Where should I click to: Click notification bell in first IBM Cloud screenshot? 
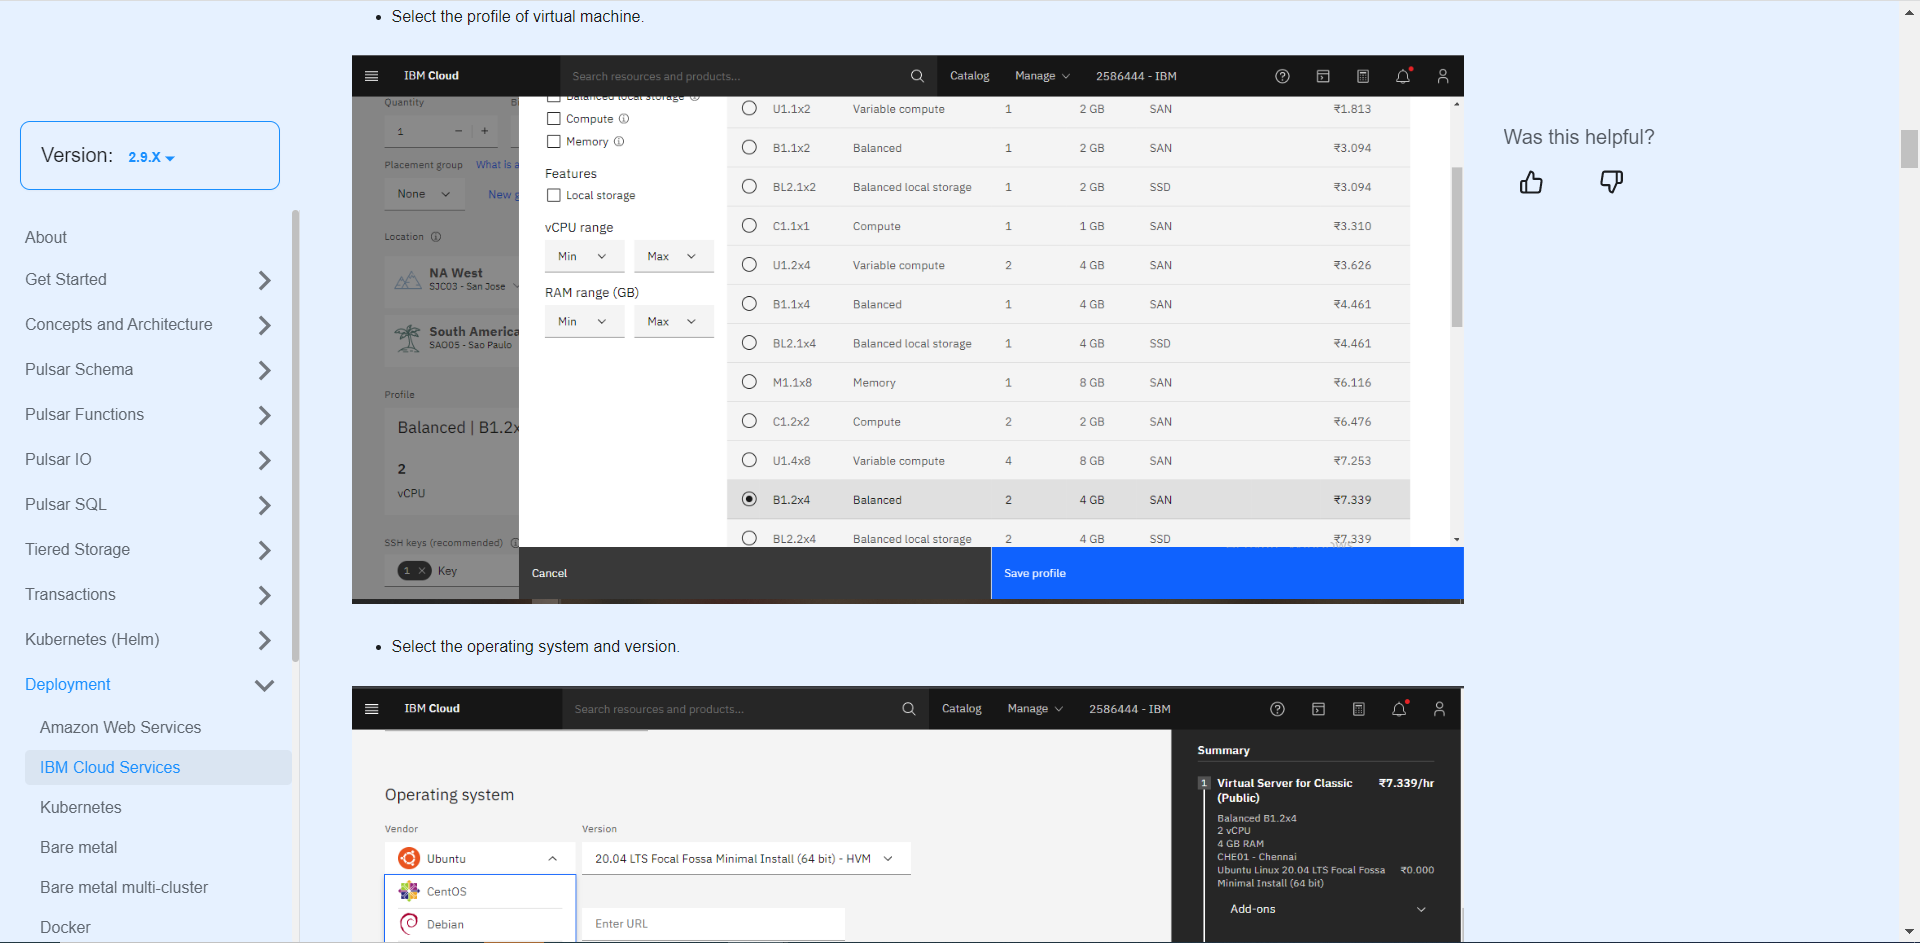(1403, 76)
